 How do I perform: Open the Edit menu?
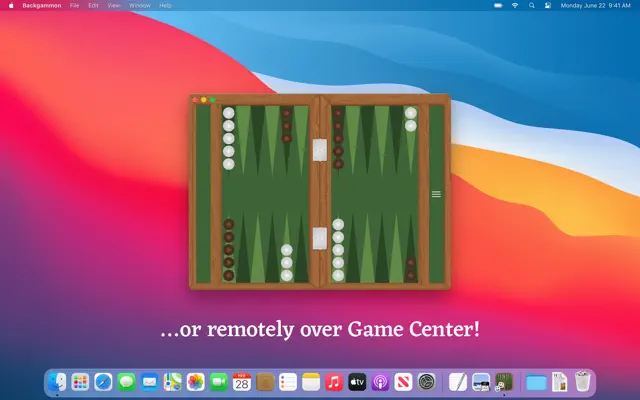(93, 5)
